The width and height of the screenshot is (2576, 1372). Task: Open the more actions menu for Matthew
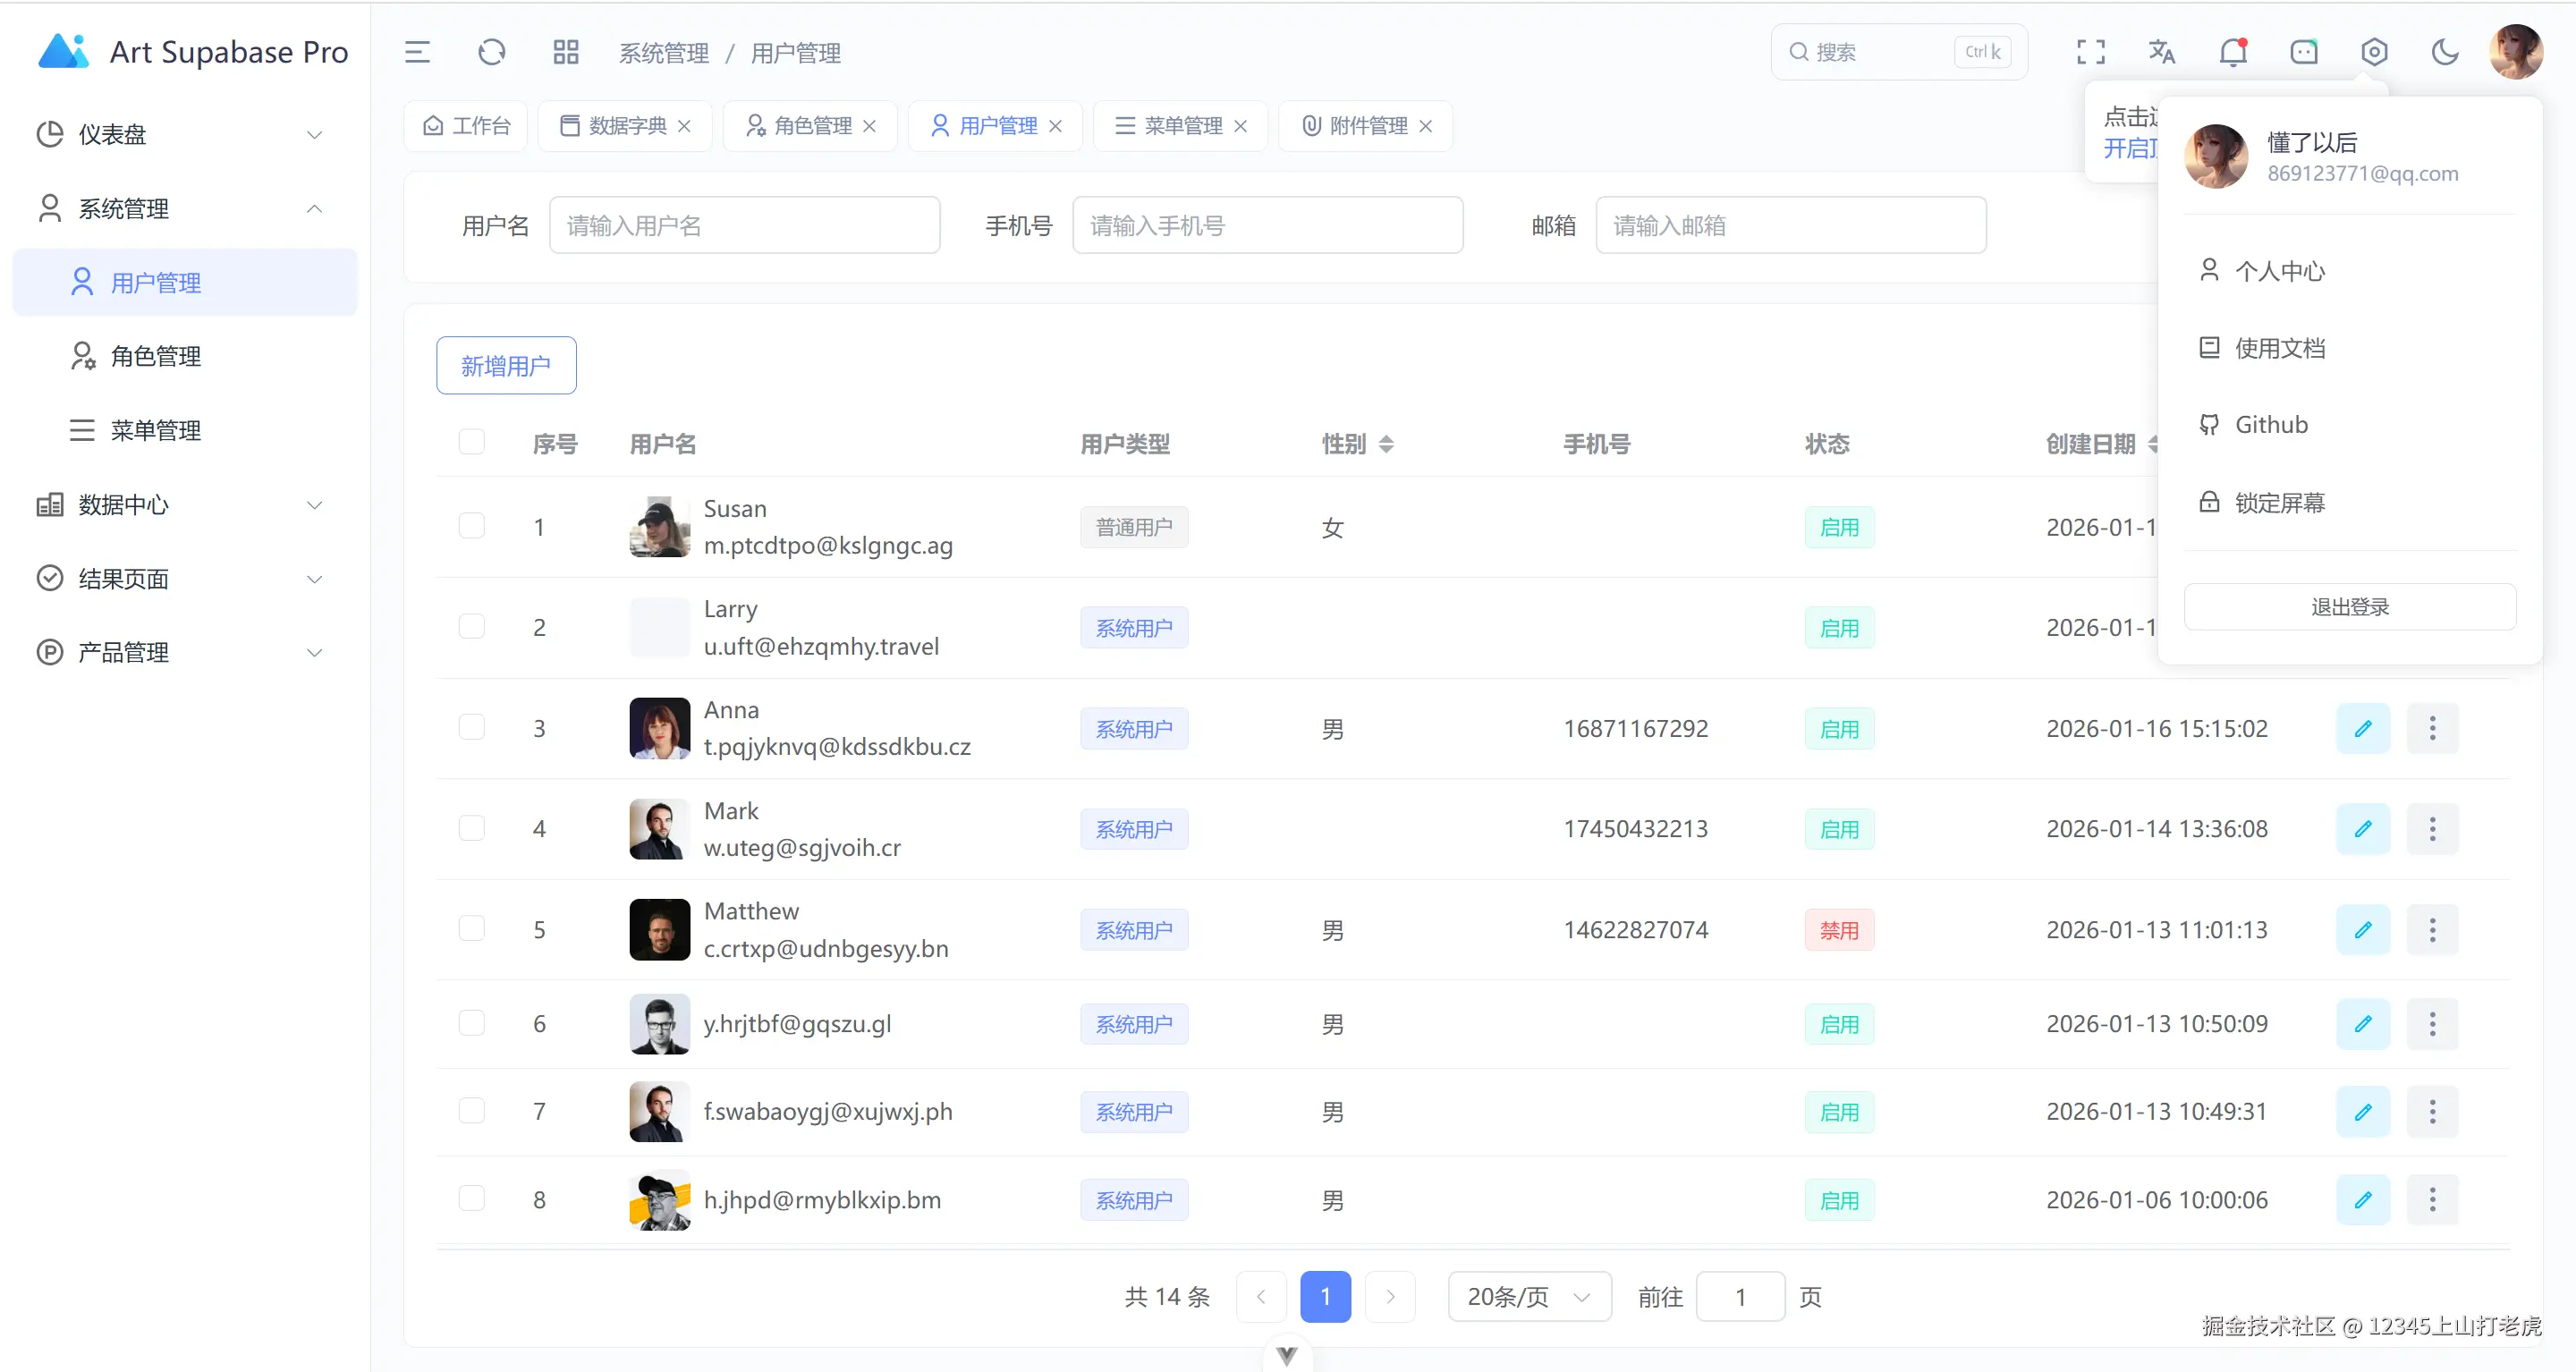pos(2434,929)
